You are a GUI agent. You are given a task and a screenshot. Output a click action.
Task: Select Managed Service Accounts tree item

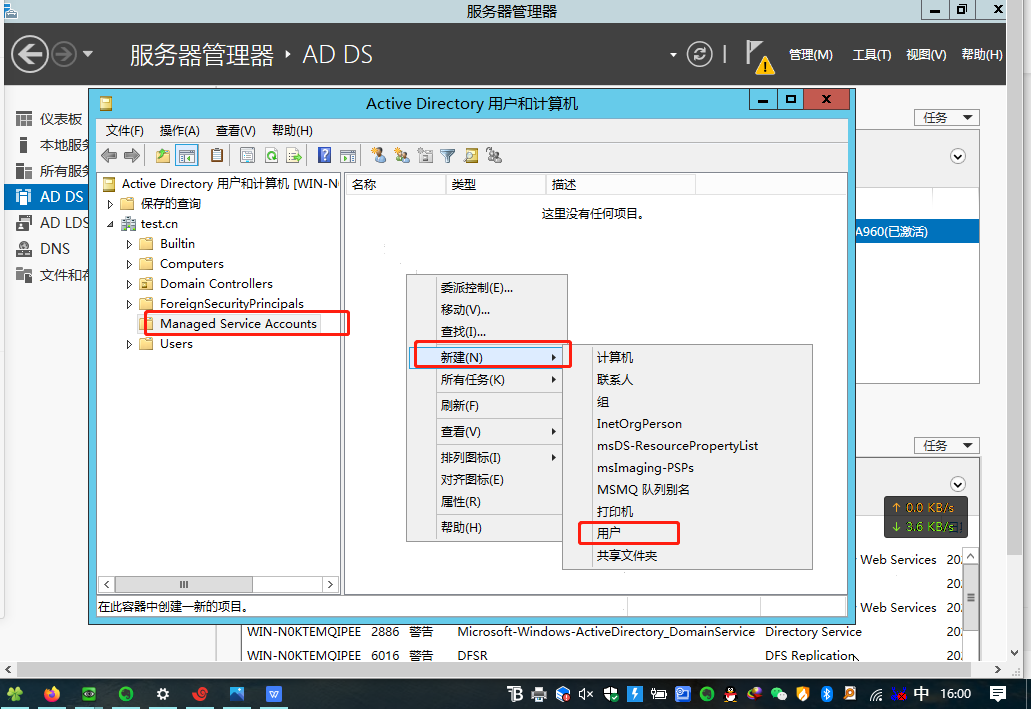[x=238, y=324]
